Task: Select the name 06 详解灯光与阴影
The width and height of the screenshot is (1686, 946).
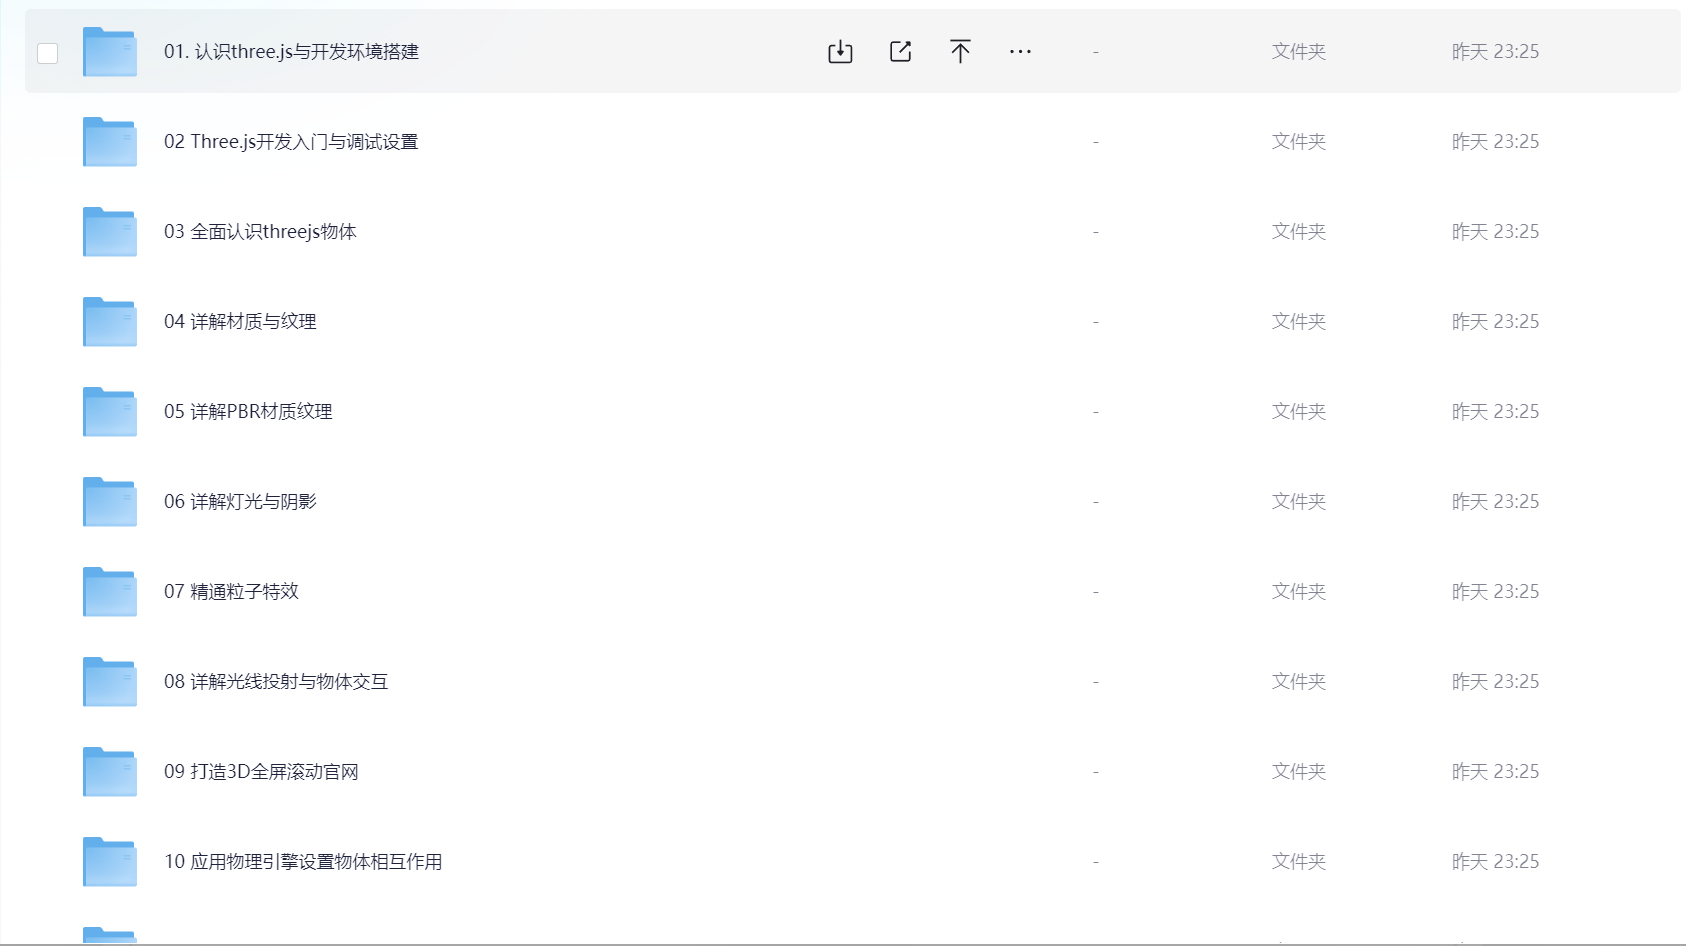Action: tap(240, 502)
